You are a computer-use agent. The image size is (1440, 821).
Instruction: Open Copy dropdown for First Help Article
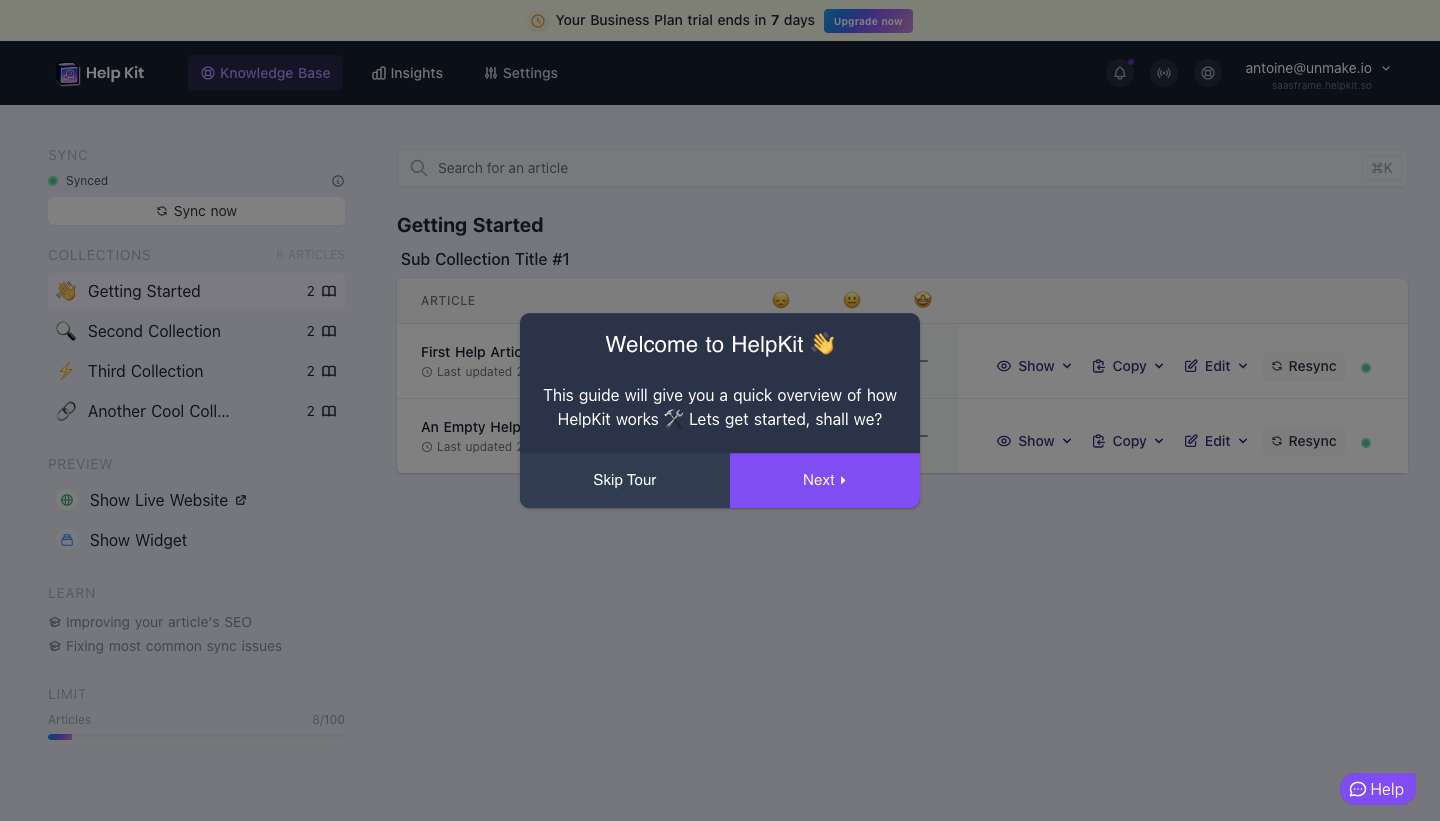(1128, 366)
